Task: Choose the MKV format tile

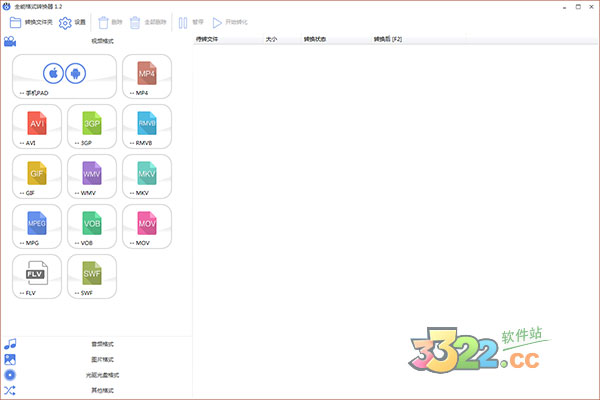Action: pos(147,176)
